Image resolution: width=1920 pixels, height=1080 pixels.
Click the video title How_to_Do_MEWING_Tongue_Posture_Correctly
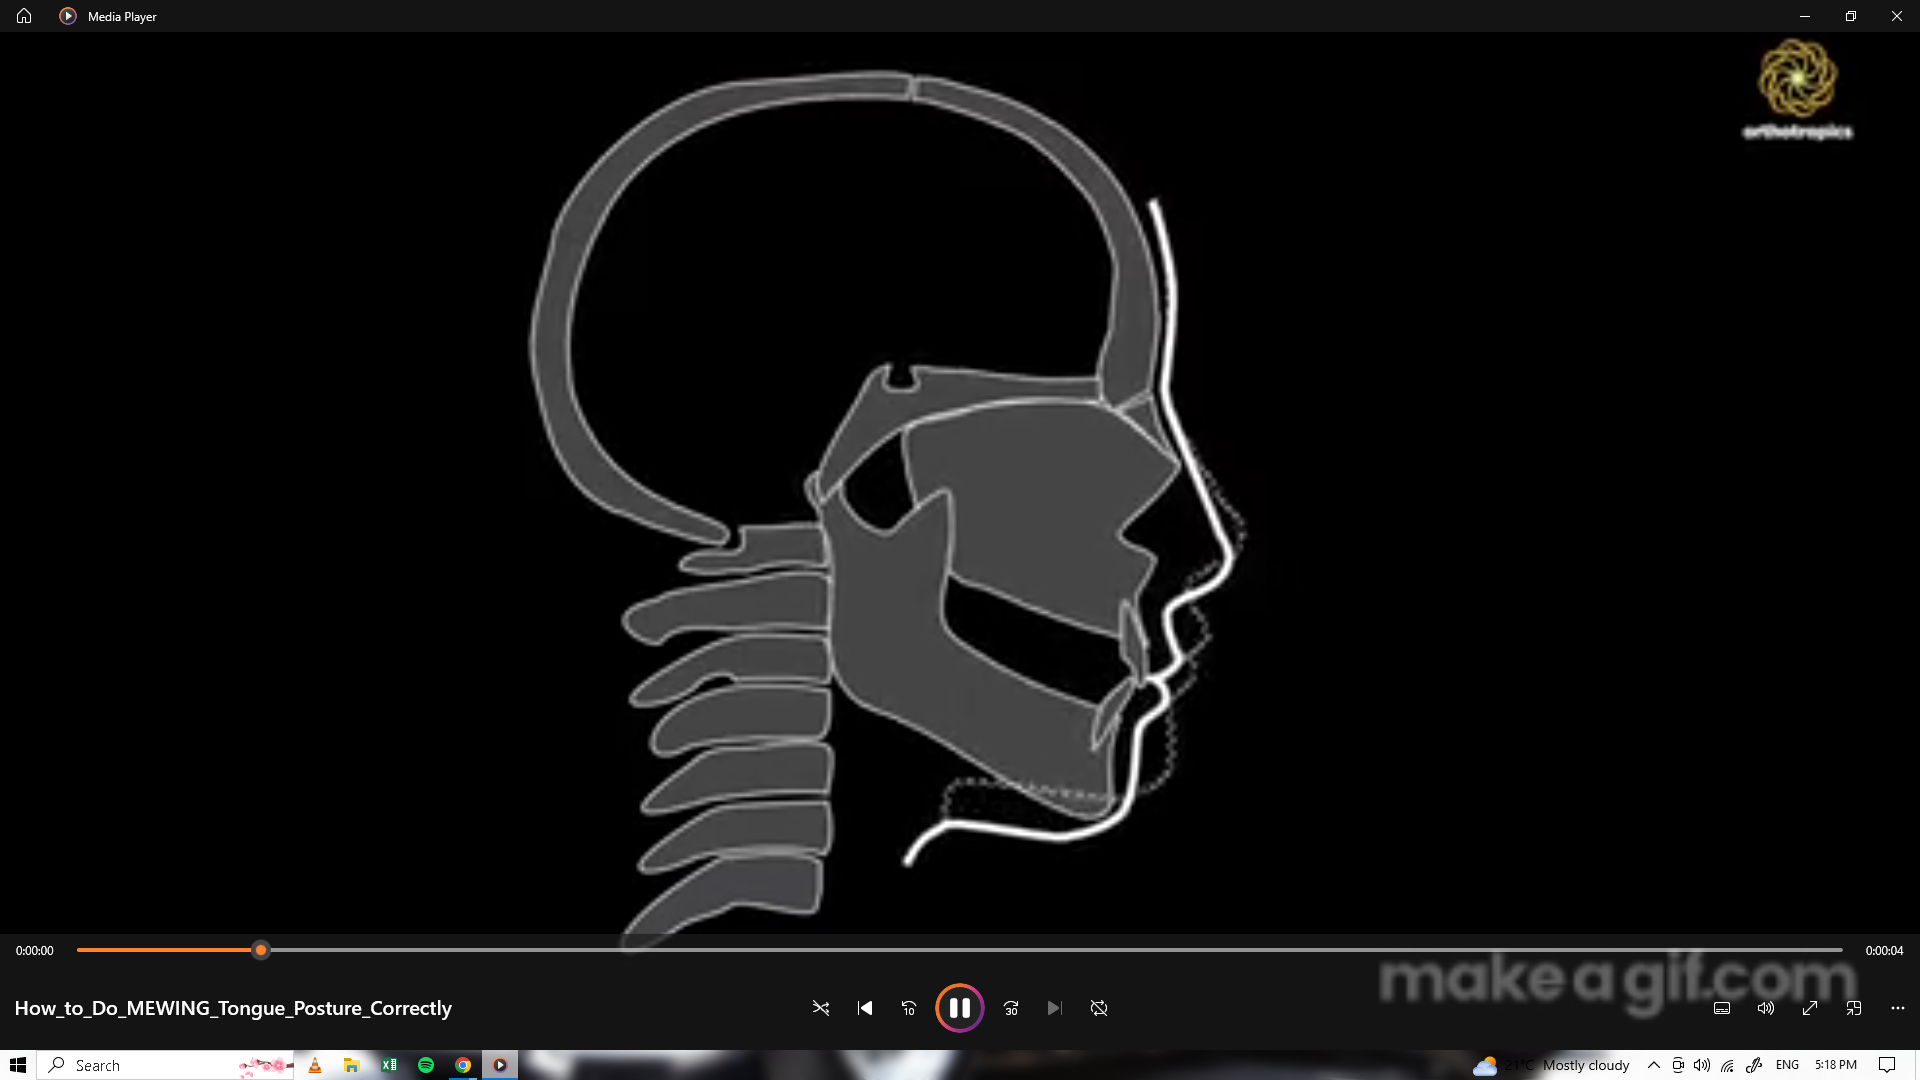coord(233,1008)
